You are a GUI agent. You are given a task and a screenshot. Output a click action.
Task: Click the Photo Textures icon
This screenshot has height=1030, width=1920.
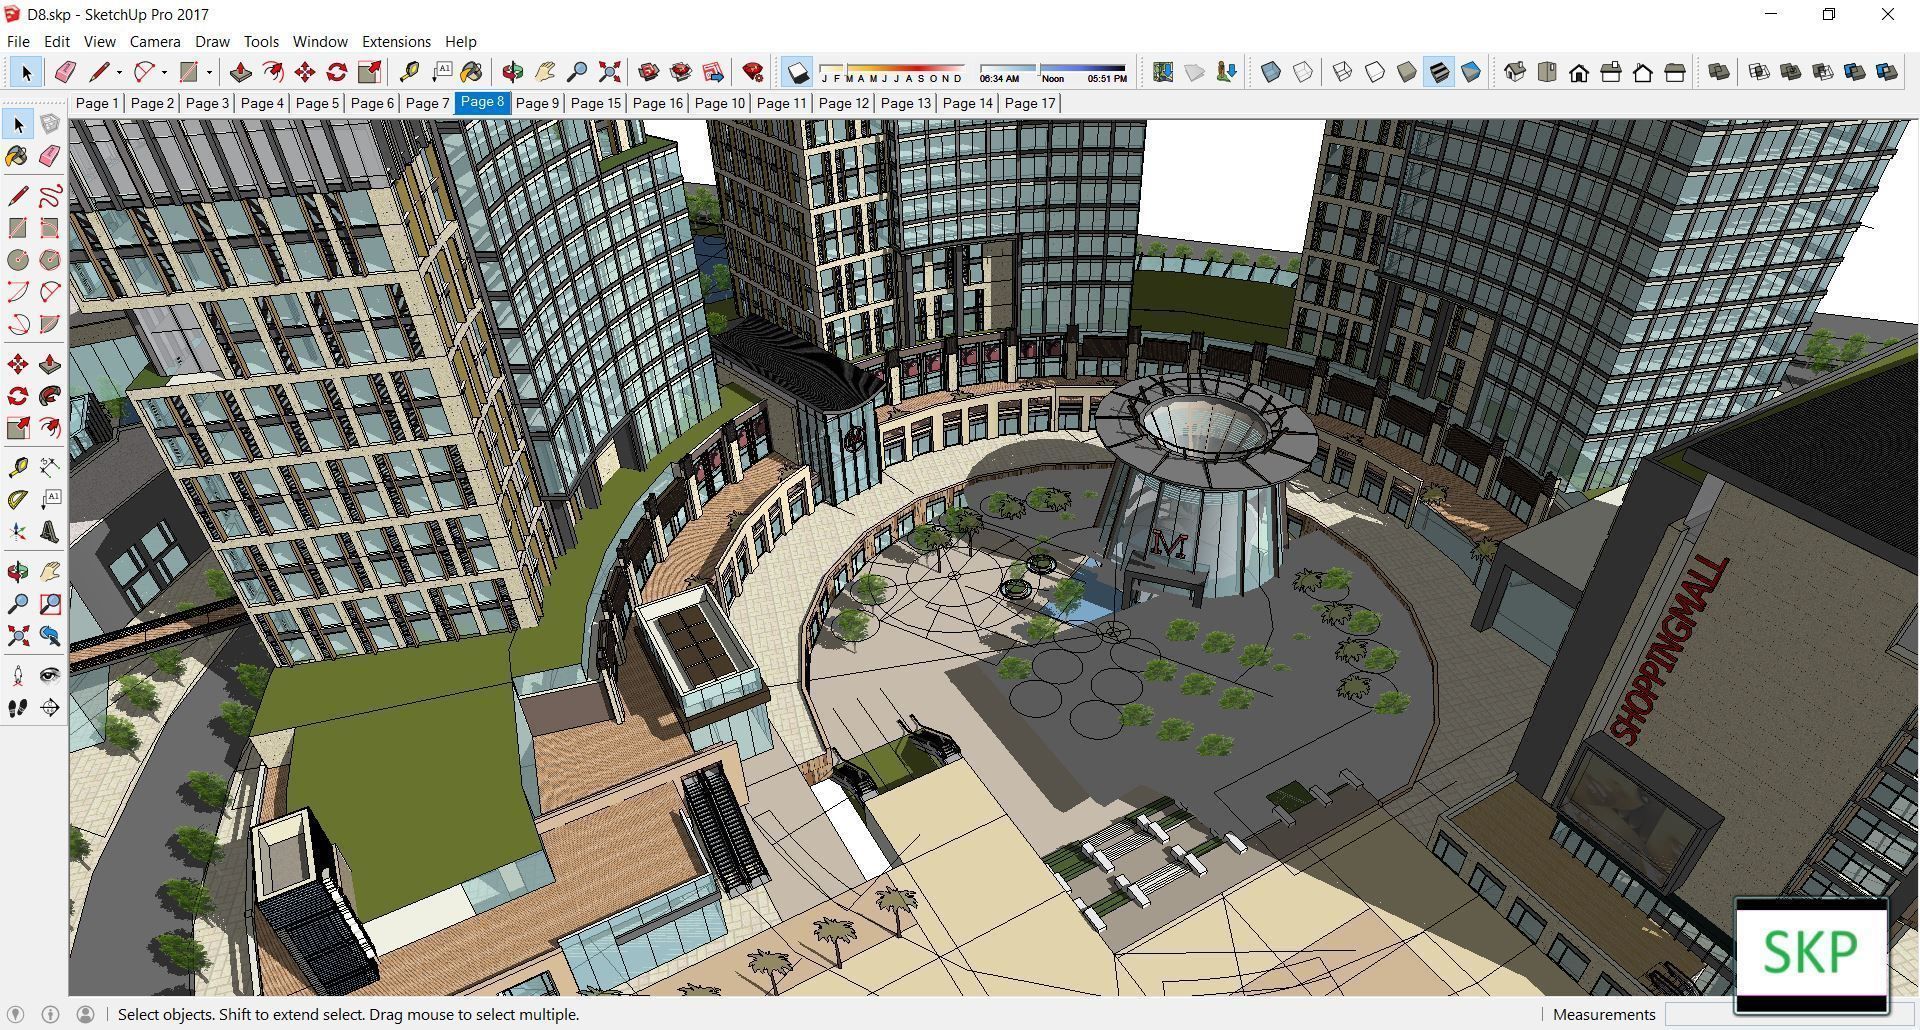pos(1226,72)
